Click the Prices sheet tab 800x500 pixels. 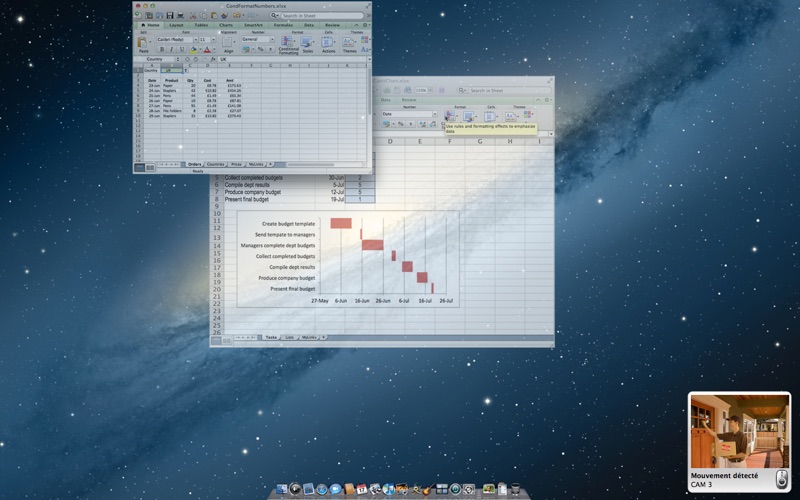tap(237, 164)
